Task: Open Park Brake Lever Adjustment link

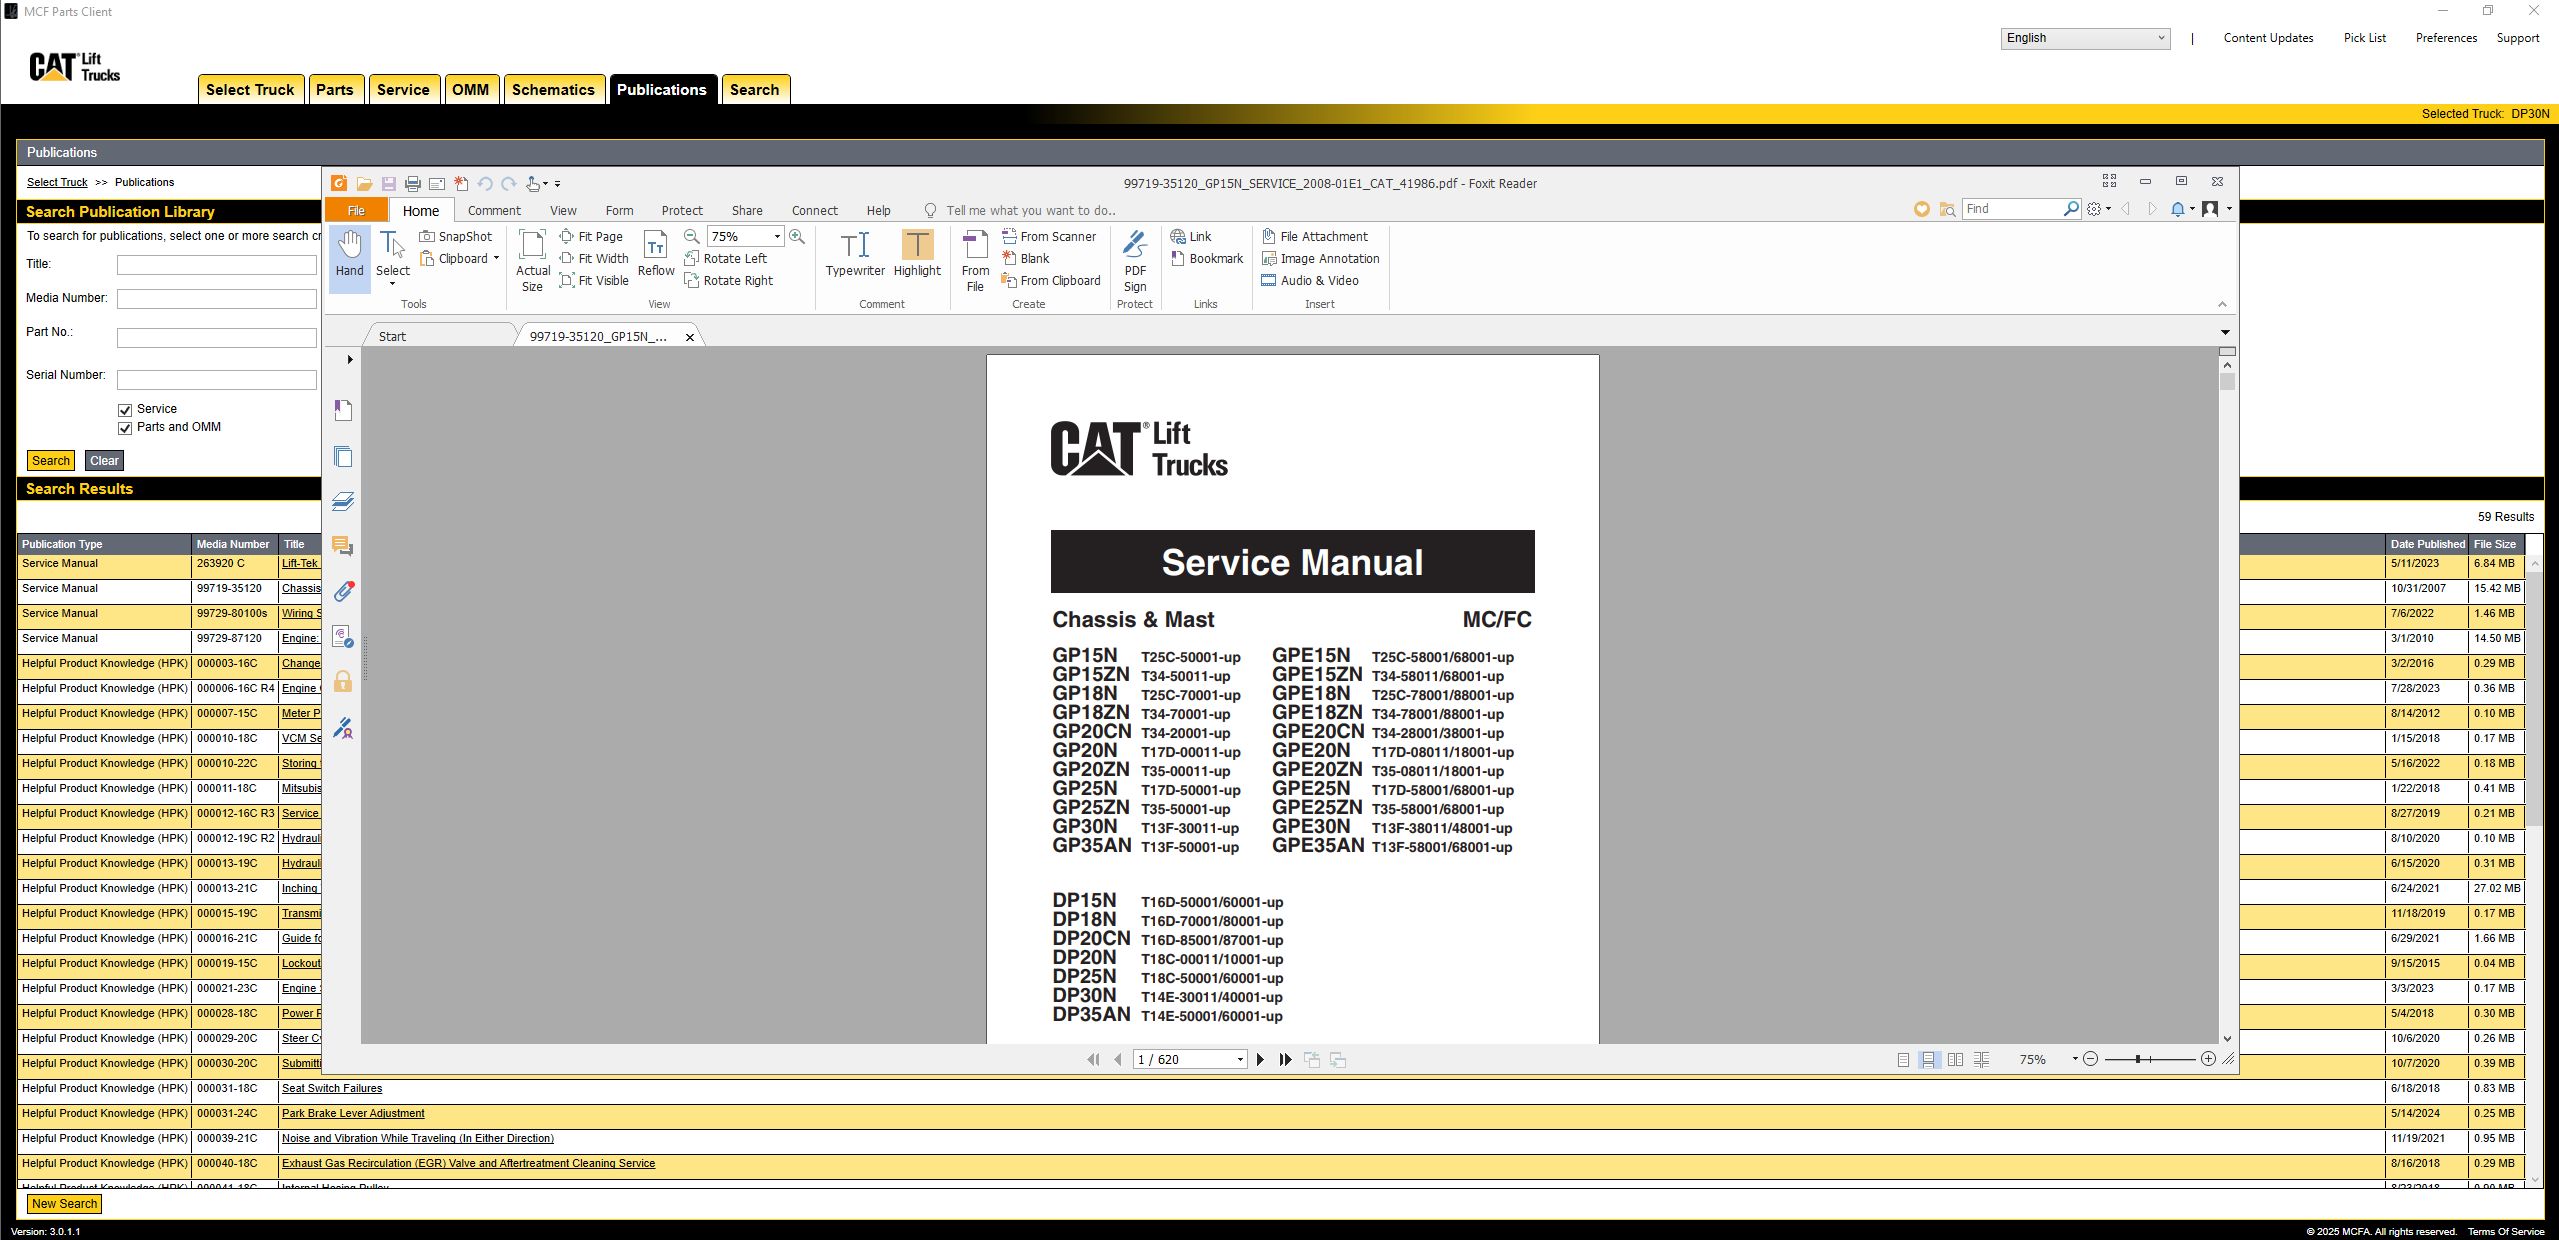Action: pos(353,1114)
